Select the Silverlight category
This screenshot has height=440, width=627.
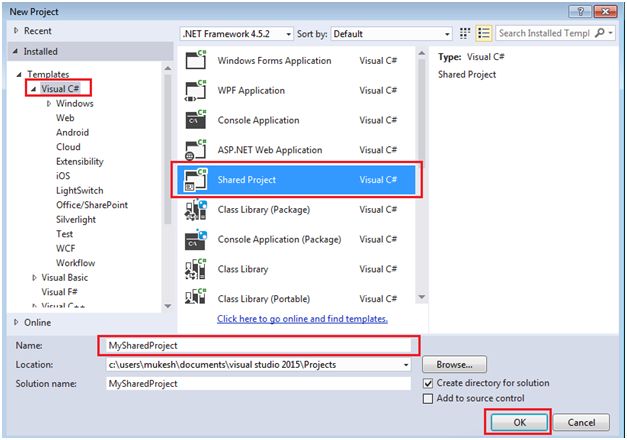(76, 220)
